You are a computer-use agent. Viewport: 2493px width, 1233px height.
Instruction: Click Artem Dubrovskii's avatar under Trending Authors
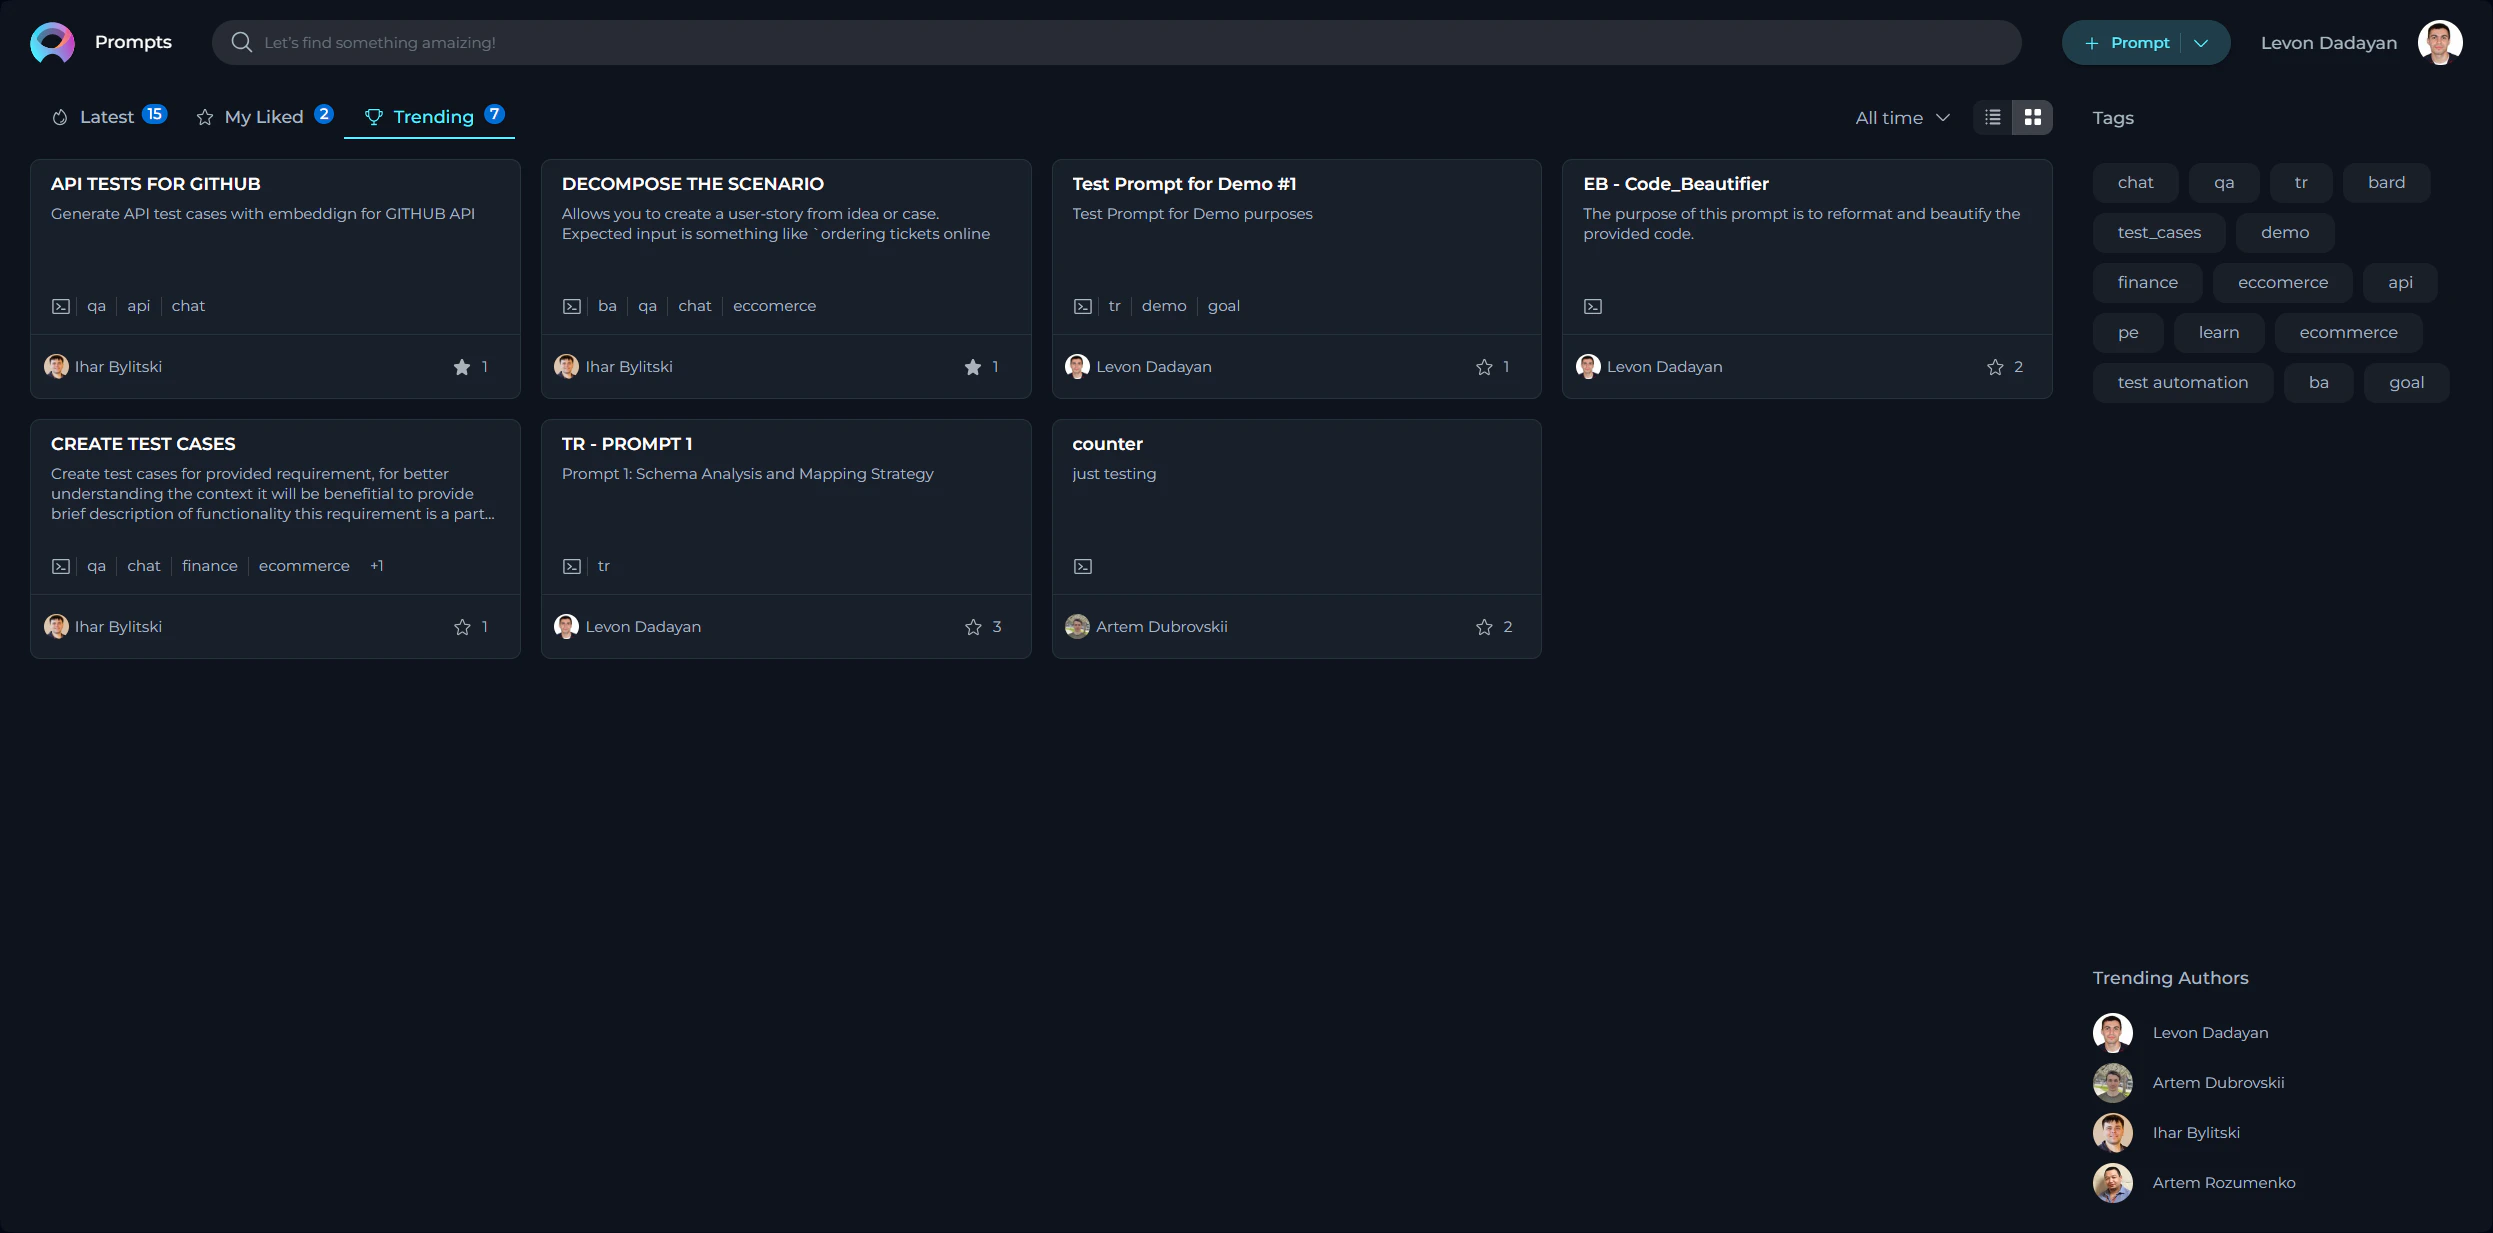tap(2112, 1083)
